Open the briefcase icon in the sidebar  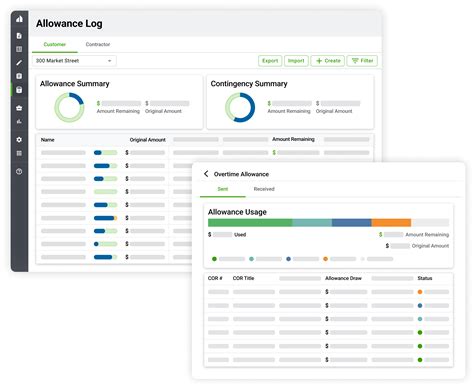19,108
